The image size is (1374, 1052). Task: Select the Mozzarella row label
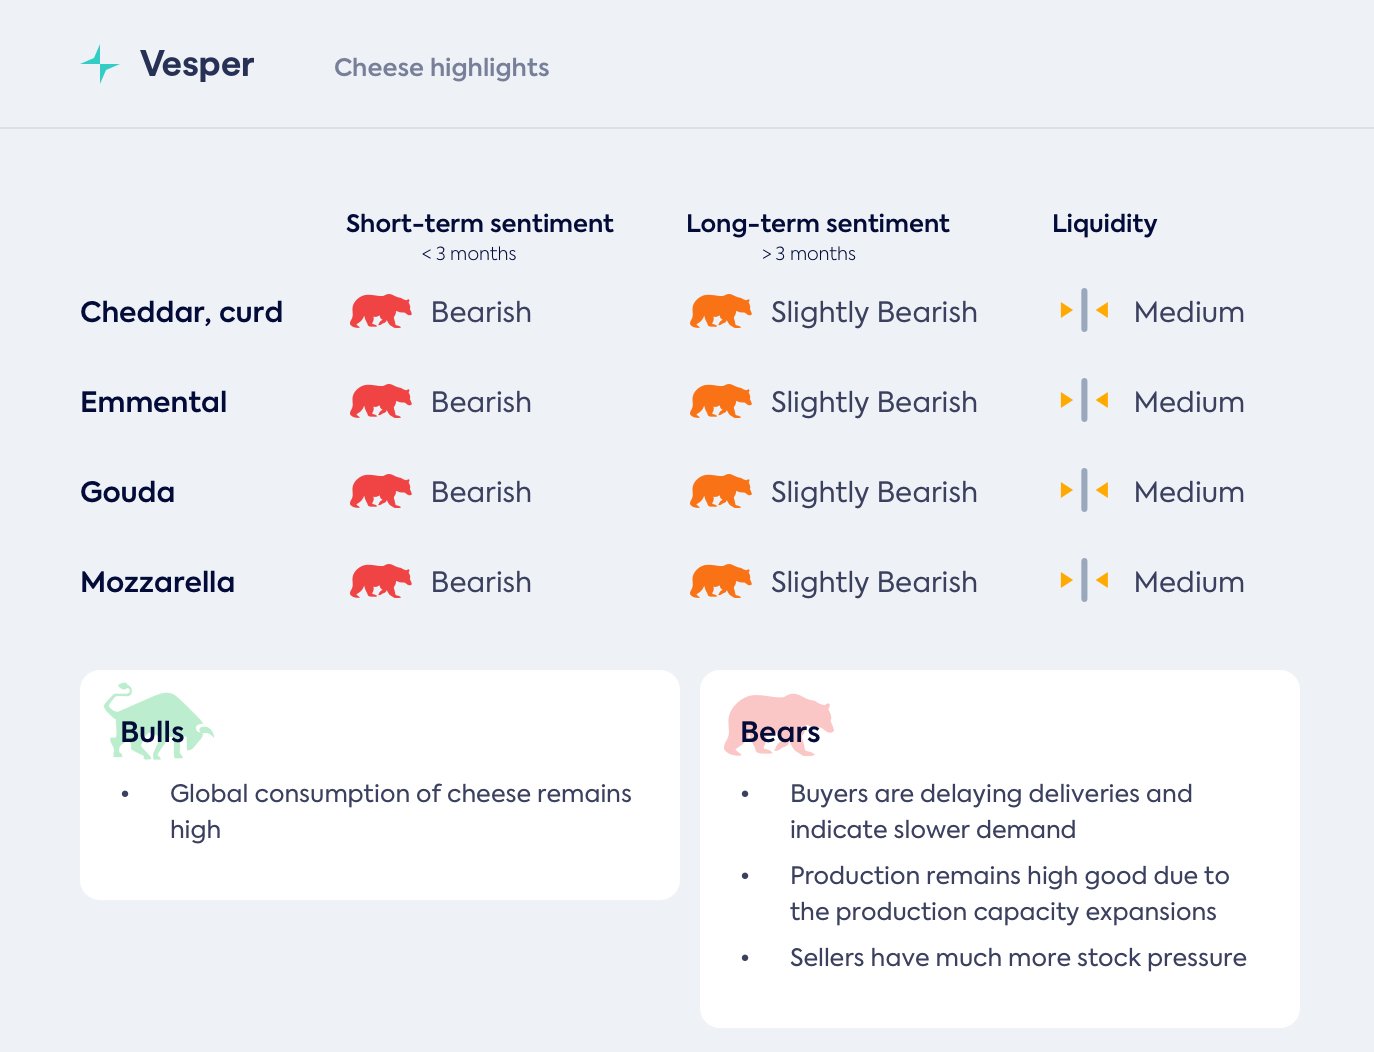[x=158, y=582]
